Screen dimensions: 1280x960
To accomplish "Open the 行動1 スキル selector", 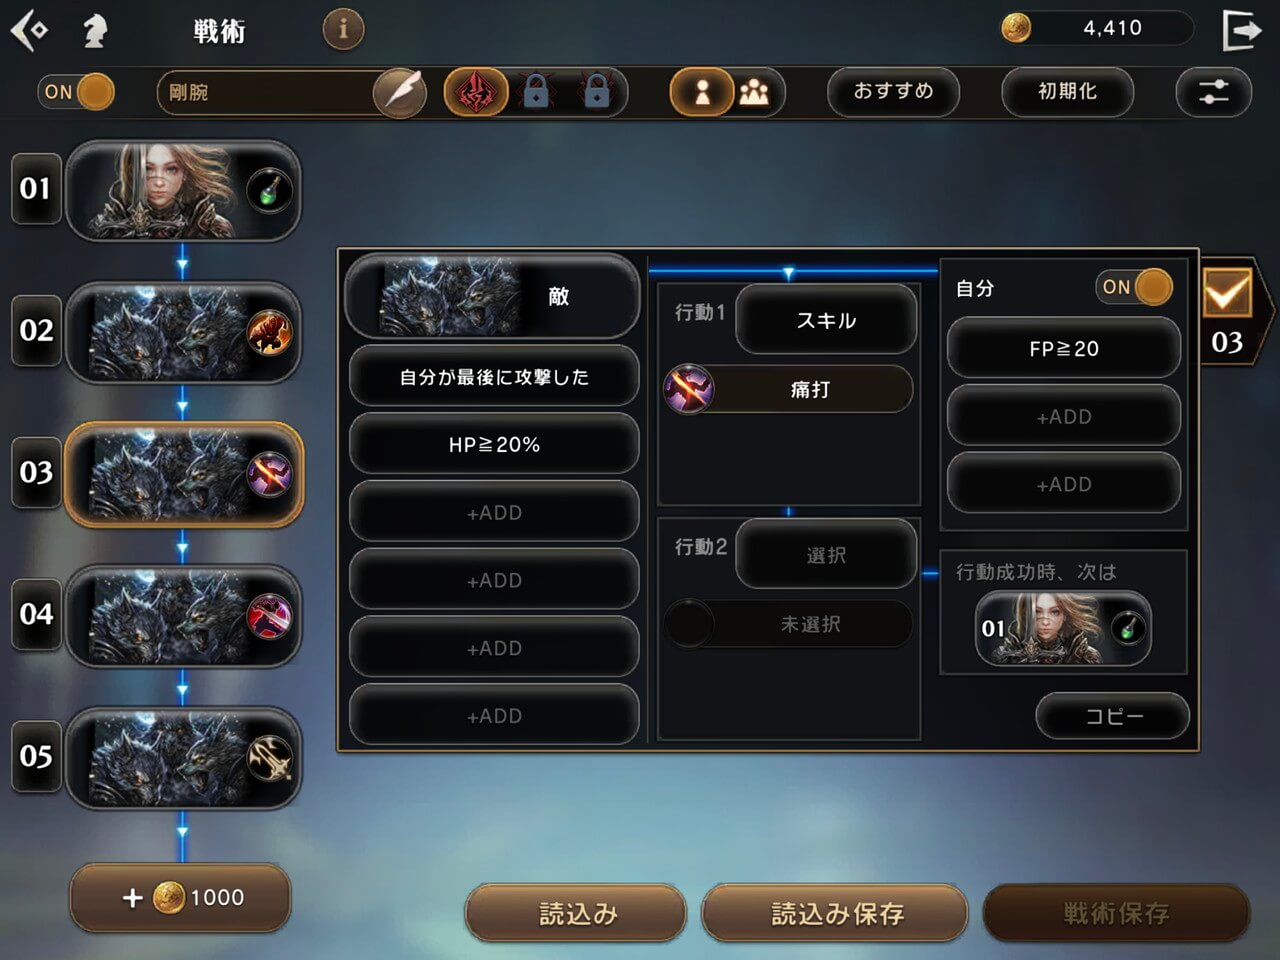I will (x=826, y=320).
